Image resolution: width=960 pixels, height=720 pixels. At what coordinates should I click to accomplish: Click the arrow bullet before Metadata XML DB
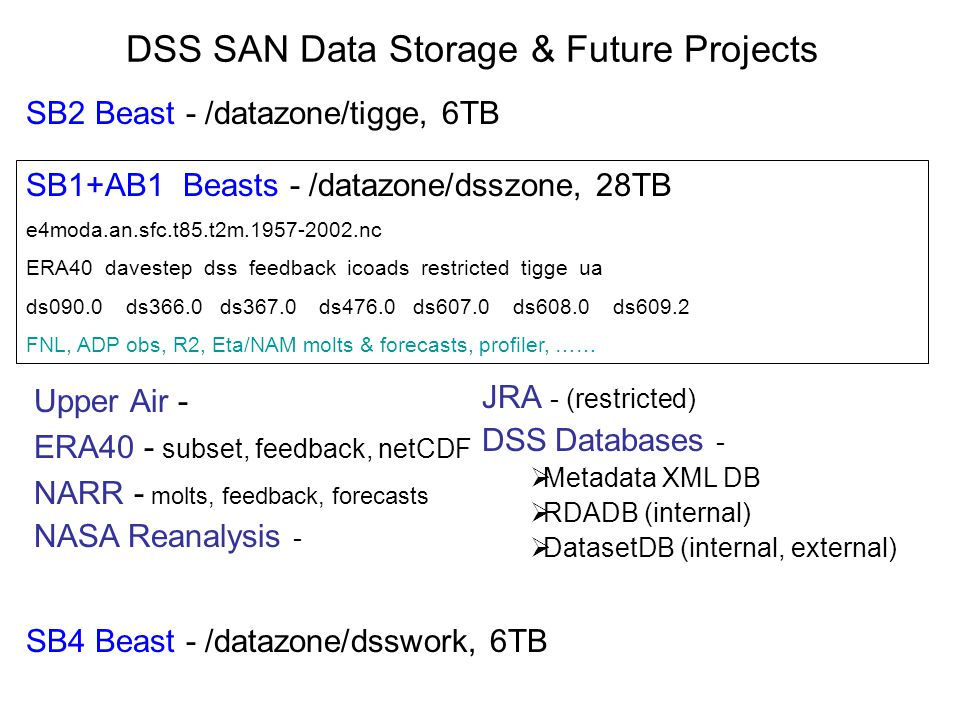[x=538, y=478]
